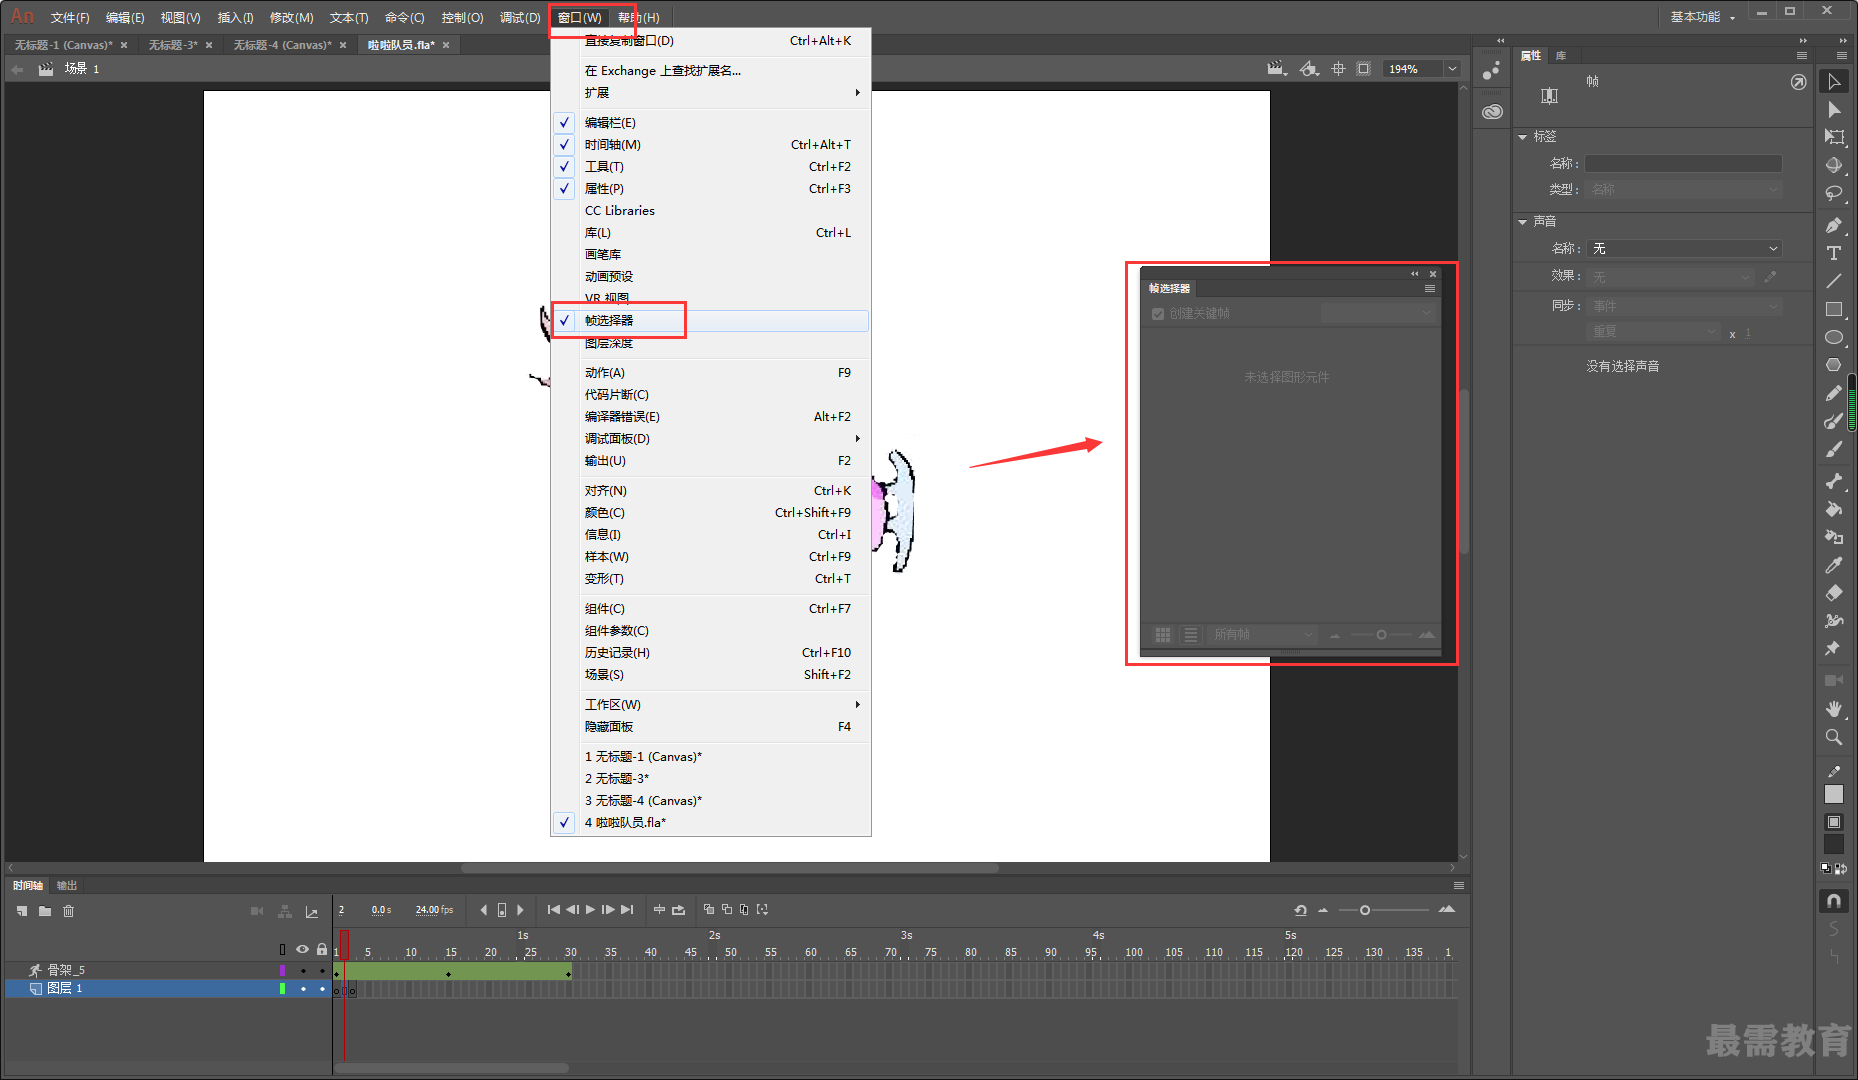The width and height of the screenshot is (1858, 1080).
Task: Choose 隐藏面板 from the Window menu
Action: click(x=710, y=727)
